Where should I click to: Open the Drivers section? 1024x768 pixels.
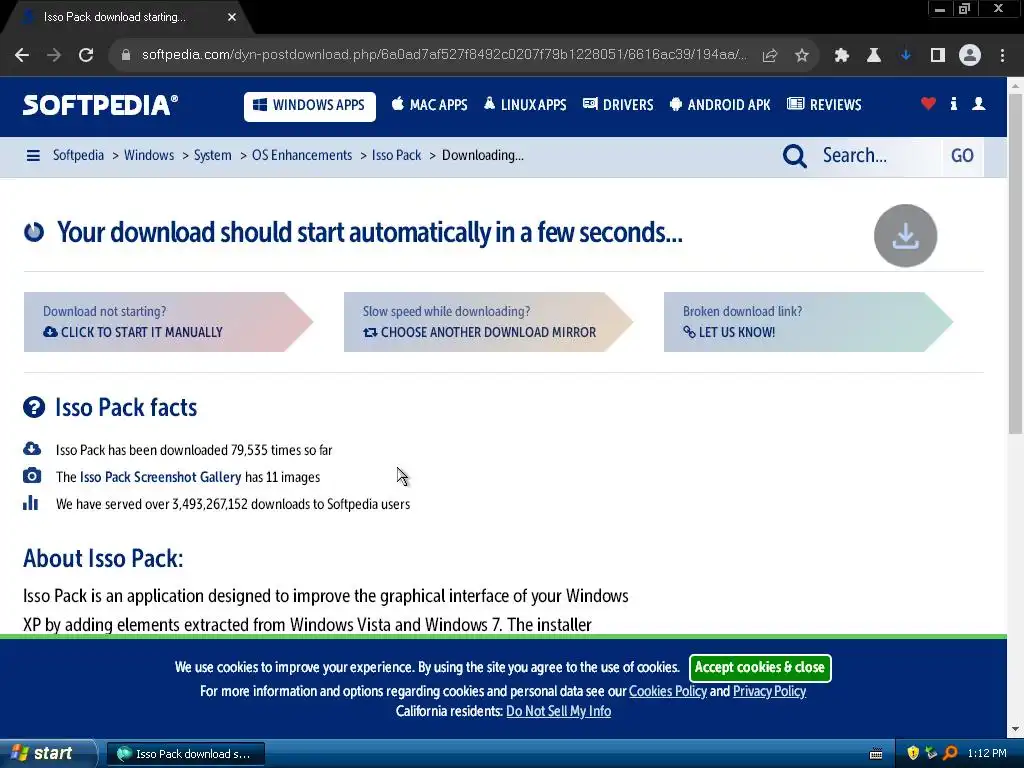point(618,105)
